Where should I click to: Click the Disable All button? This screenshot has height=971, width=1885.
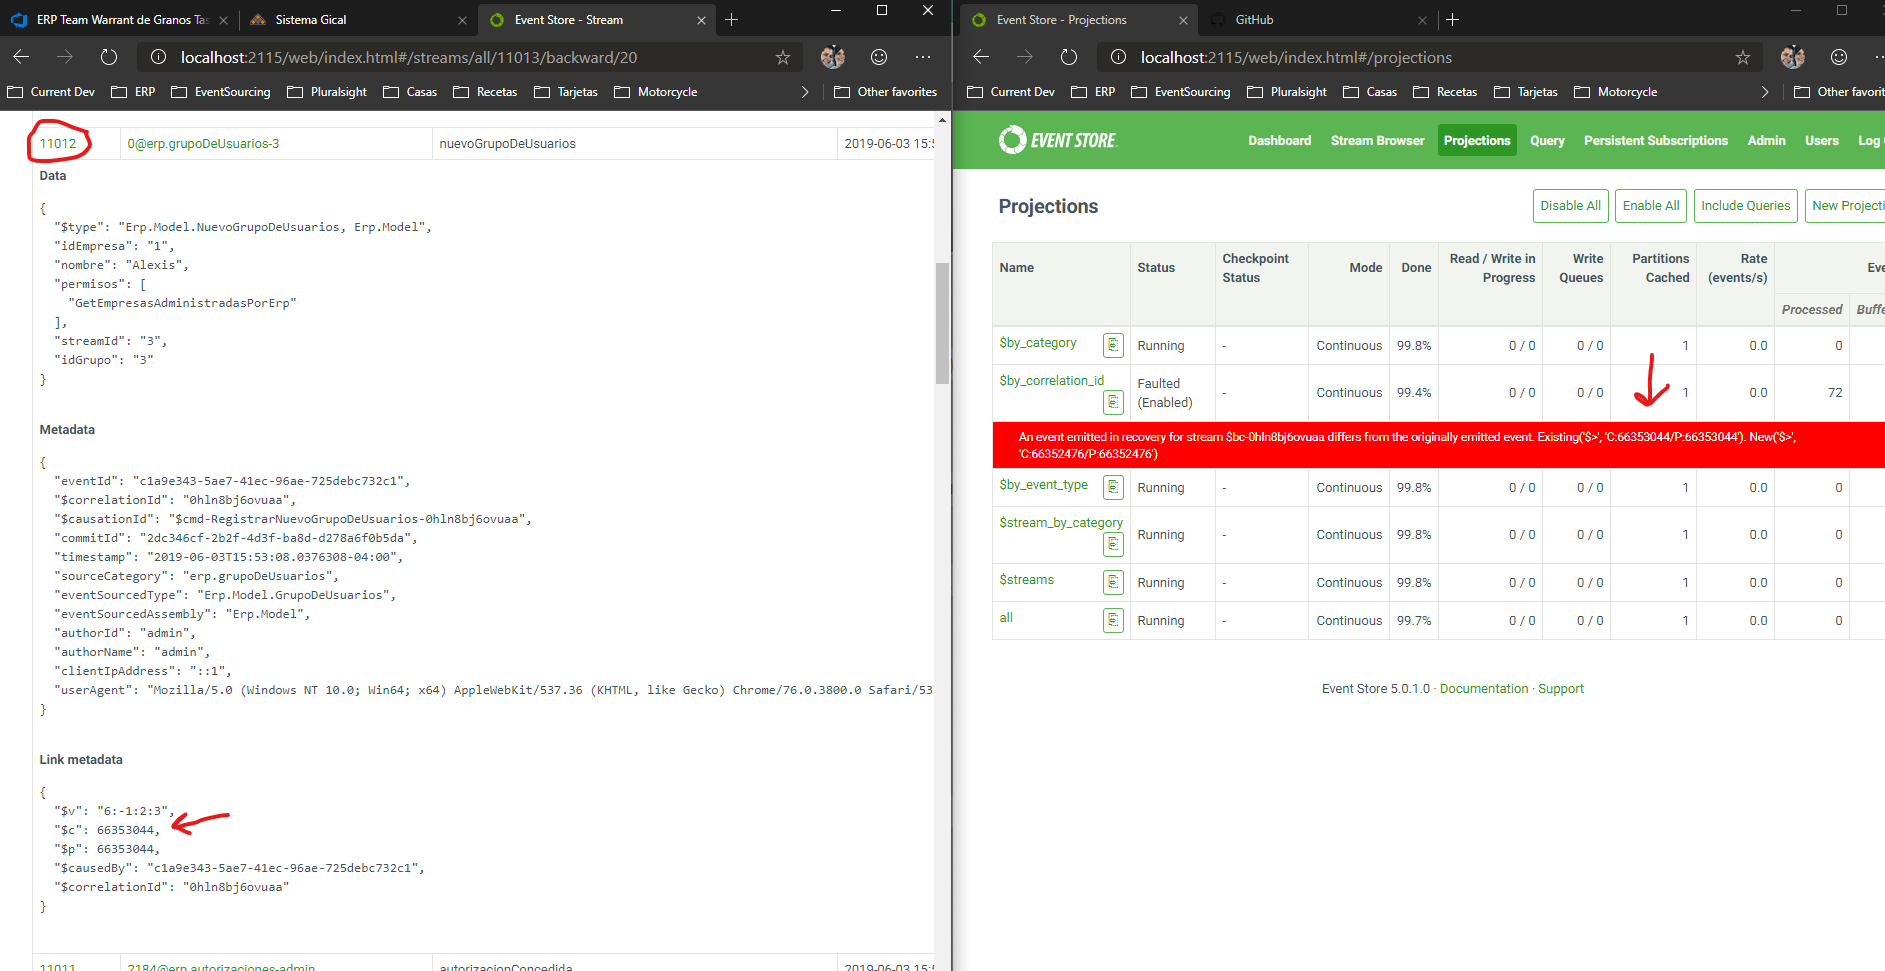coord(1570,206)
